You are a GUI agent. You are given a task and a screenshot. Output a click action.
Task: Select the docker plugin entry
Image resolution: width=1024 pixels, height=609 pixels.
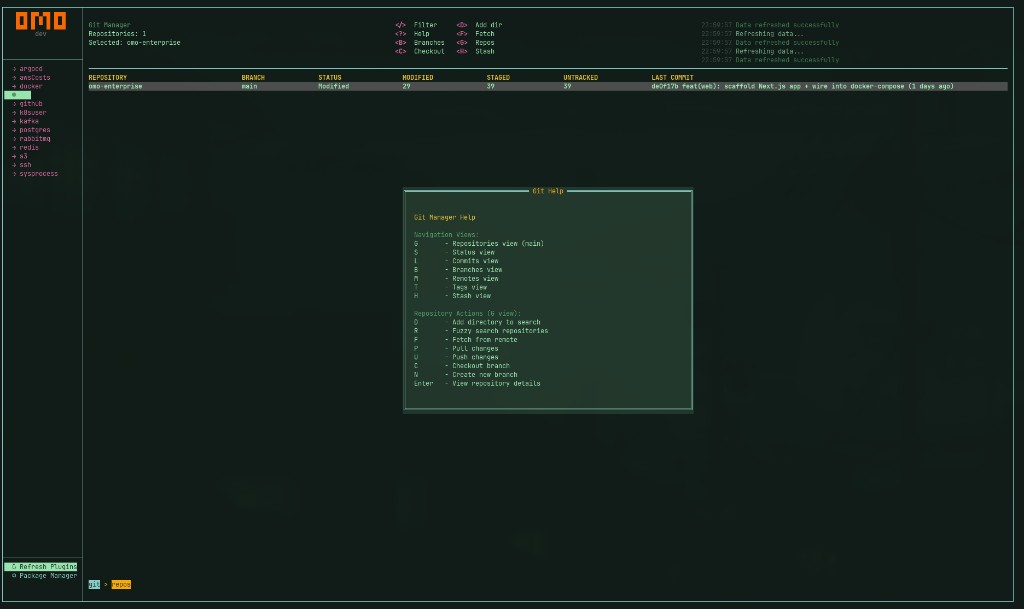tap(31, 86)
